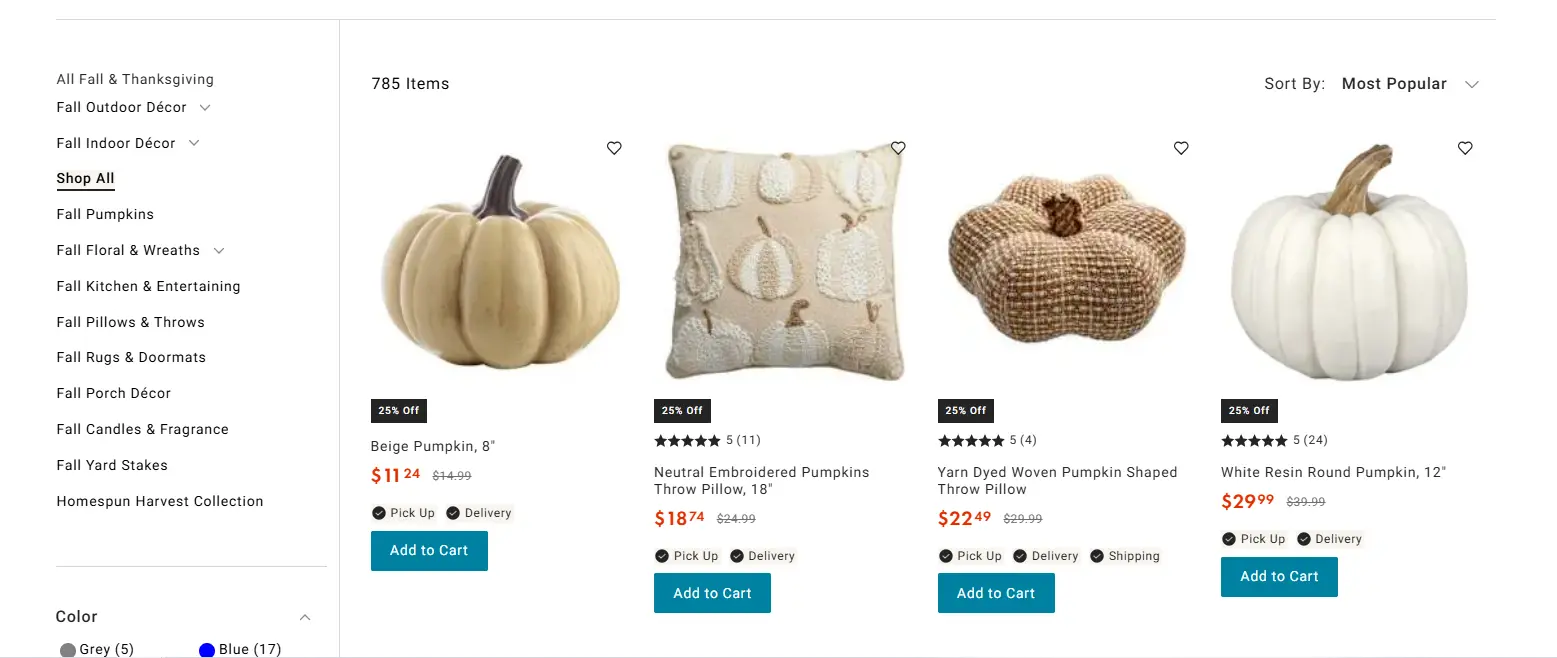Toggle the 25% Off badge on Beige Pumpkin
1557x658 pixels.
click(x=398, y=410)
